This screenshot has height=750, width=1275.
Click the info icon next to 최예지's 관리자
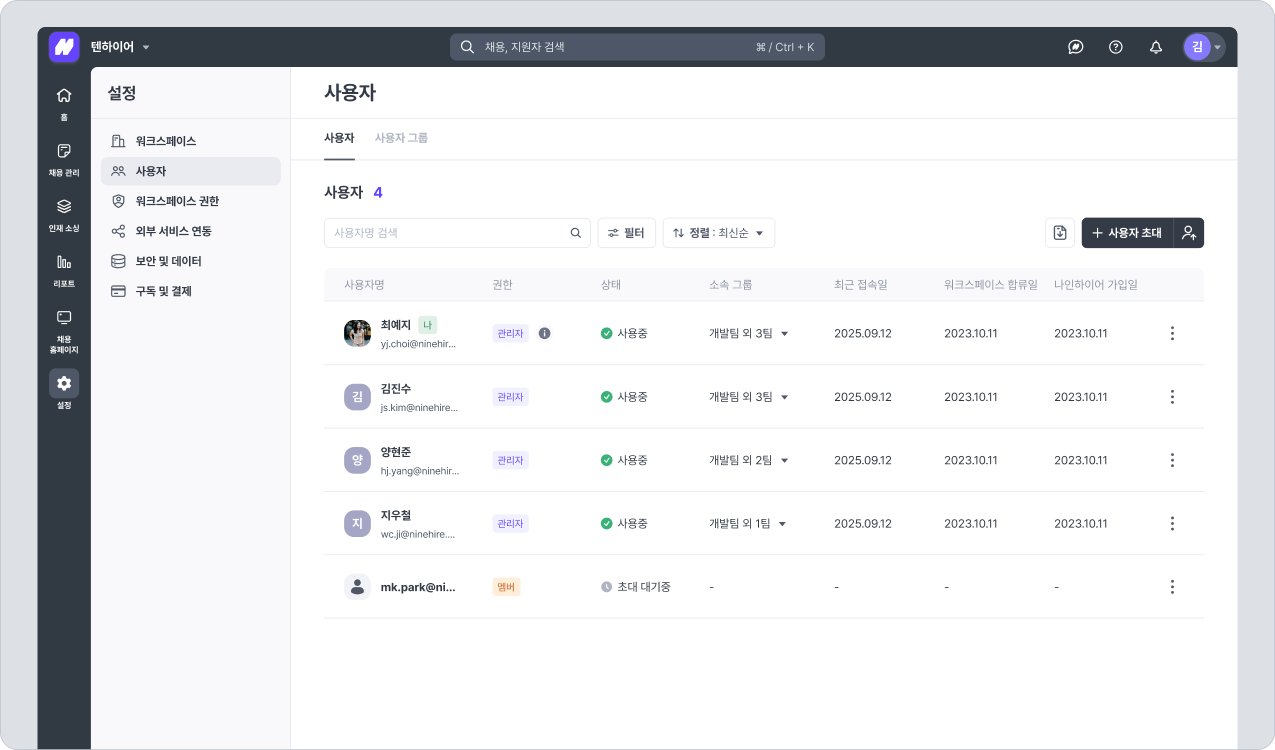point(545,333)
